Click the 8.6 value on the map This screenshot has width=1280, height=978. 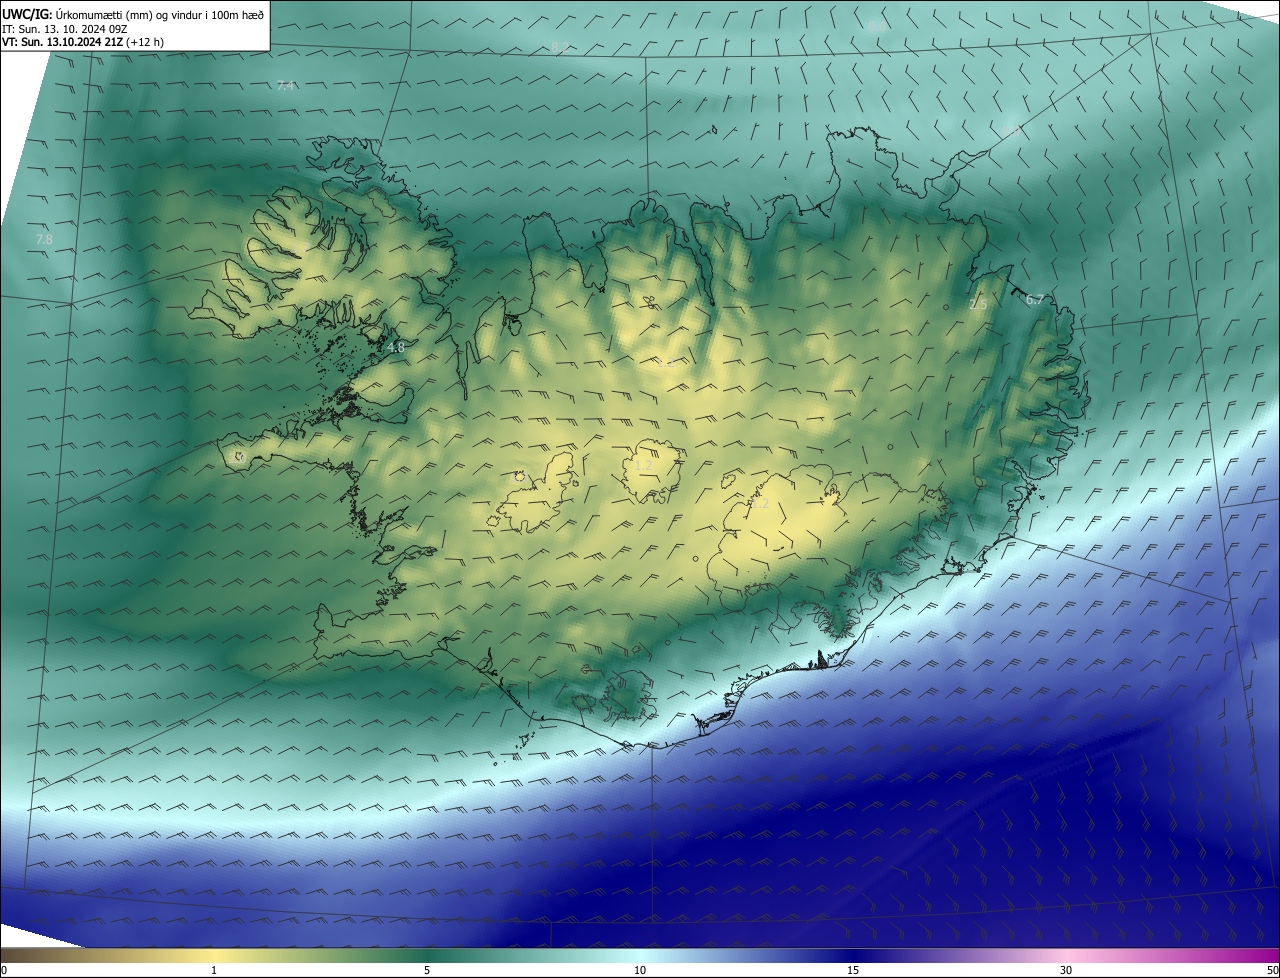(x=877, y=26)
